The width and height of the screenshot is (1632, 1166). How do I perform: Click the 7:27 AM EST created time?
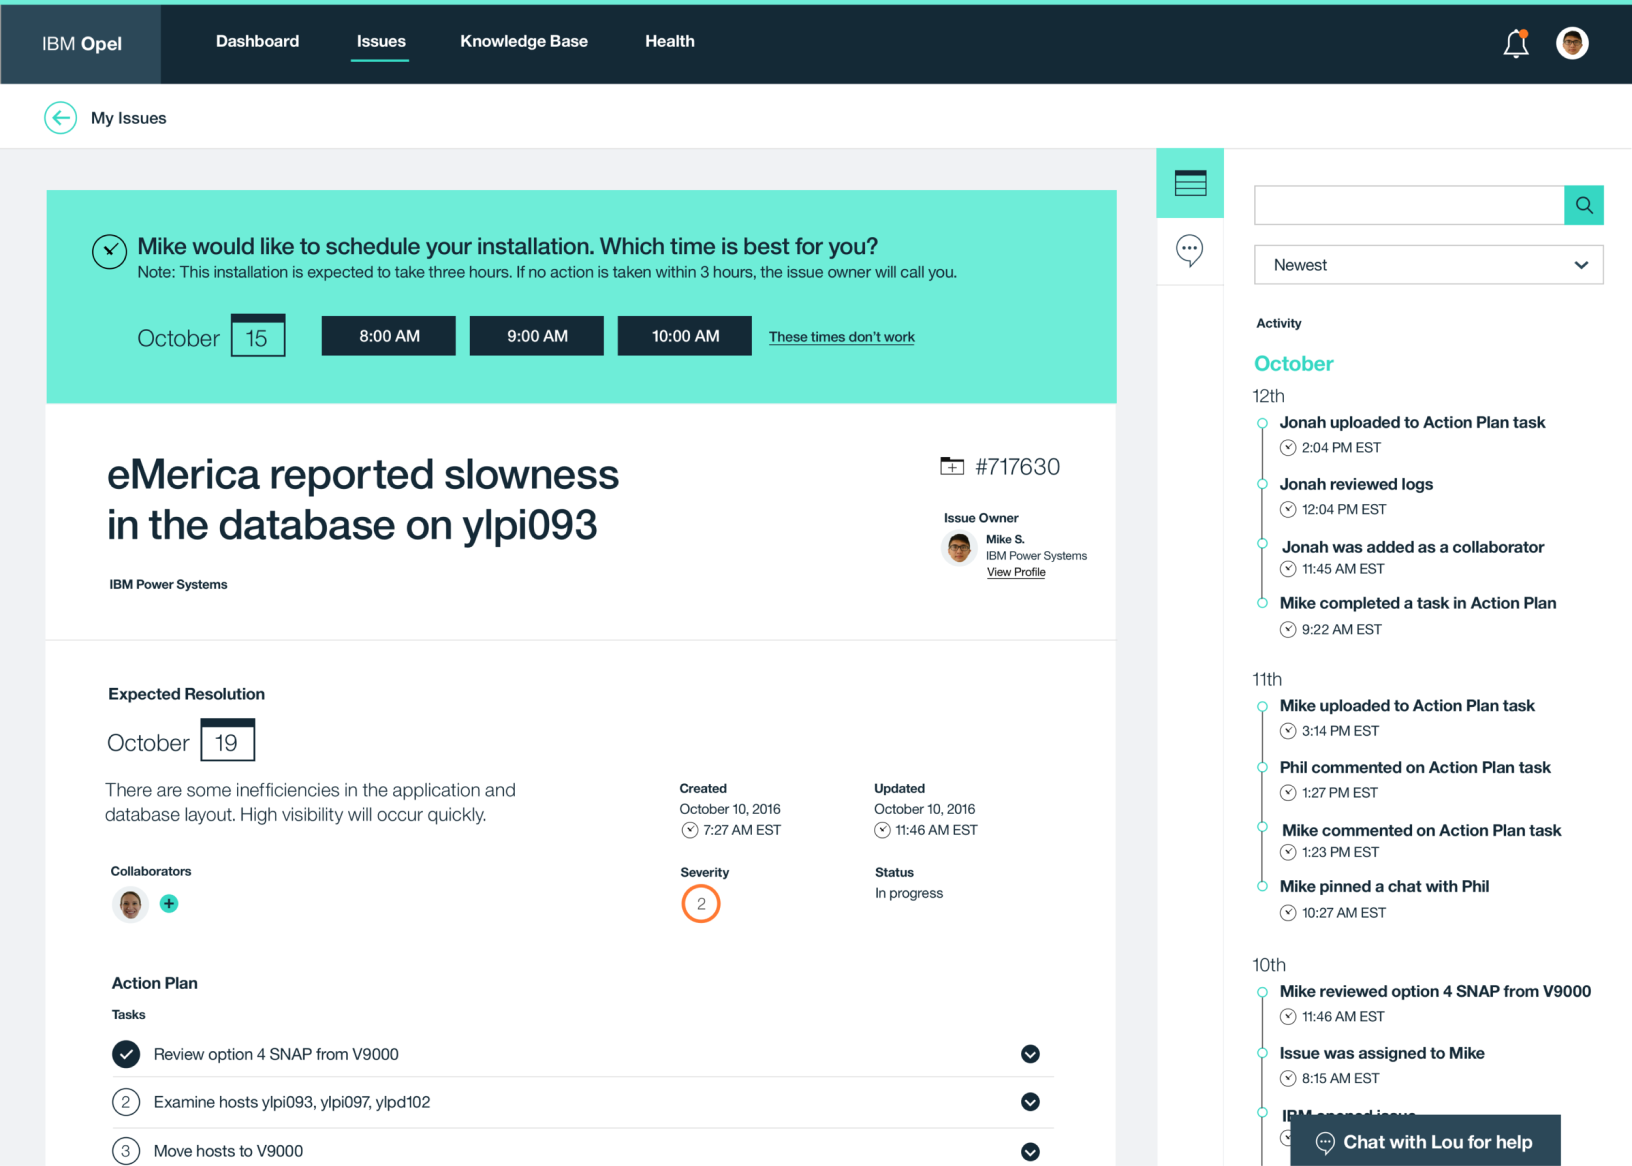click(741, 830)
